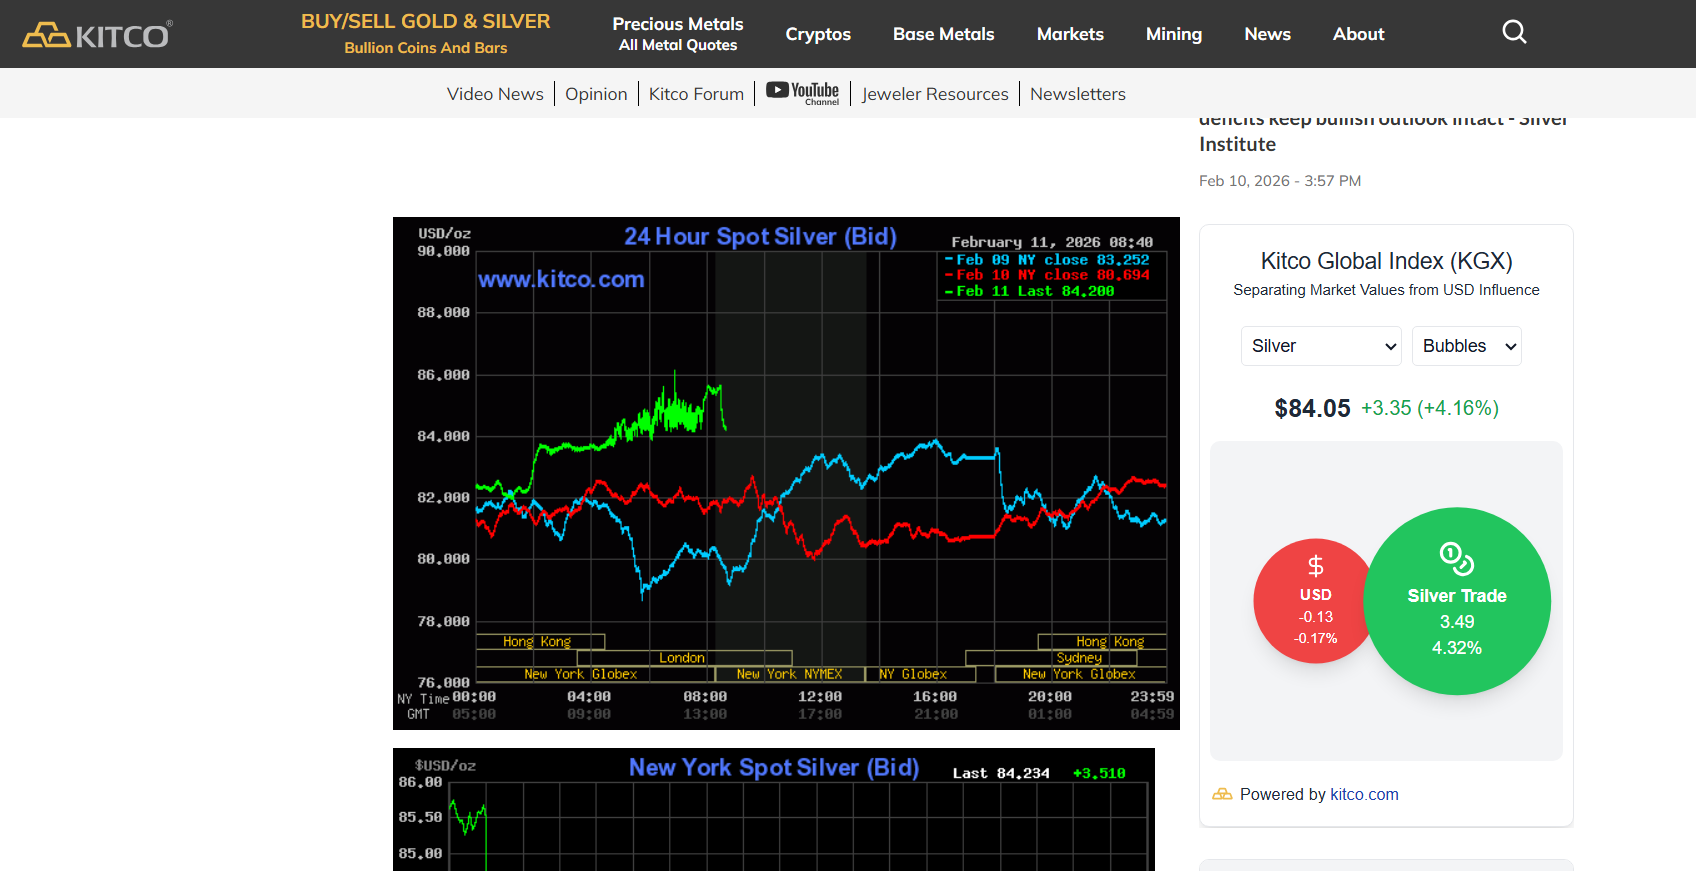Open the Base Metals menu
Viewport: 1696px width, 871px height.
click(944, 34)
